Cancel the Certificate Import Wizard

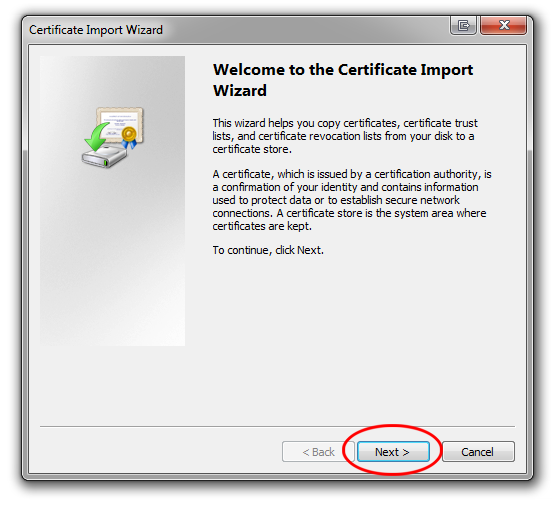point(478,452)
